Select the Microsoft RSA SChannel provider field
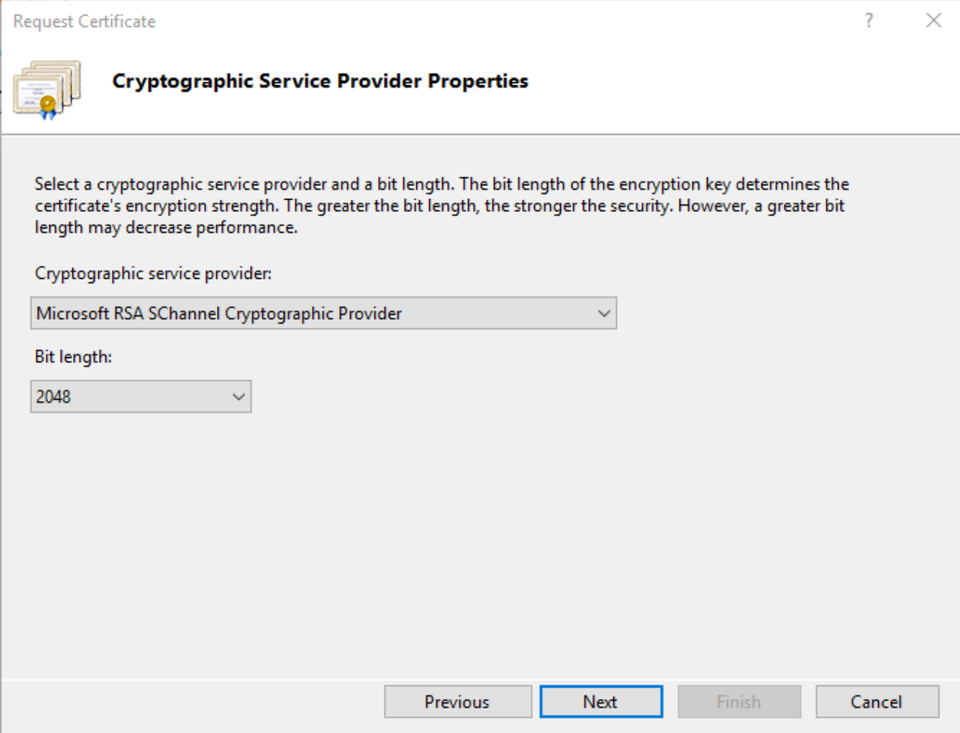This screenshot has width=960, height=733. tap(300, 313)
